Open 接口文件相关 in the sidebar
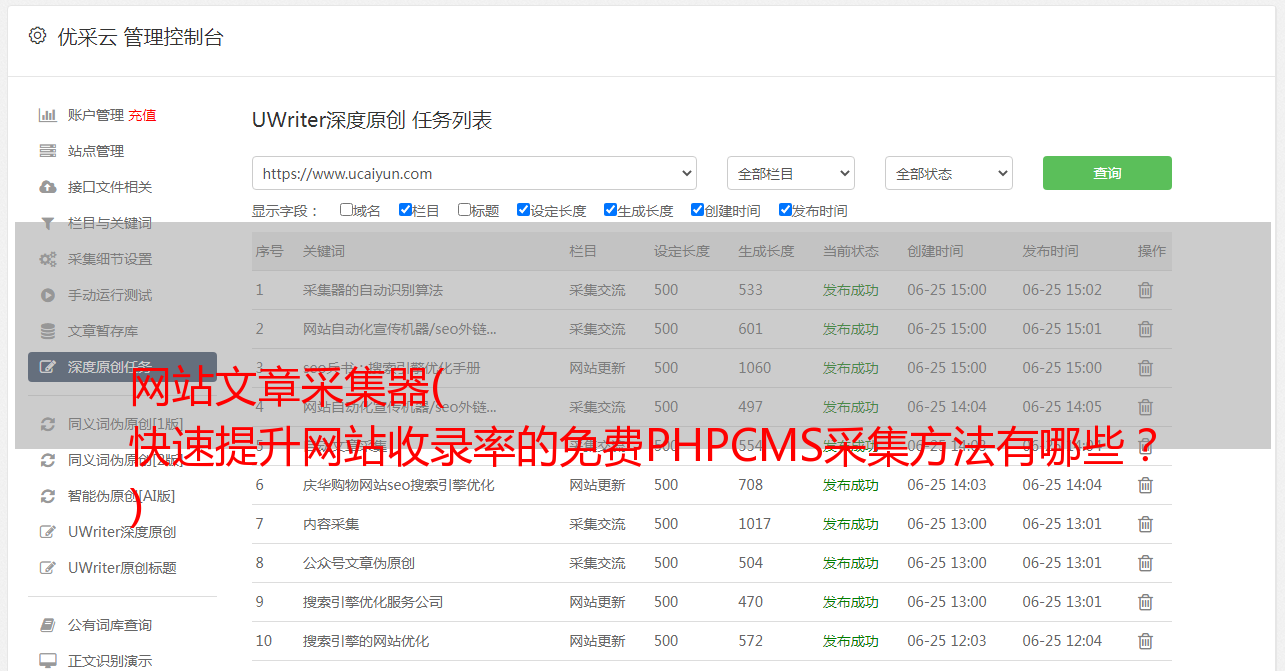1285x671 pixels. tap(110, 187)
